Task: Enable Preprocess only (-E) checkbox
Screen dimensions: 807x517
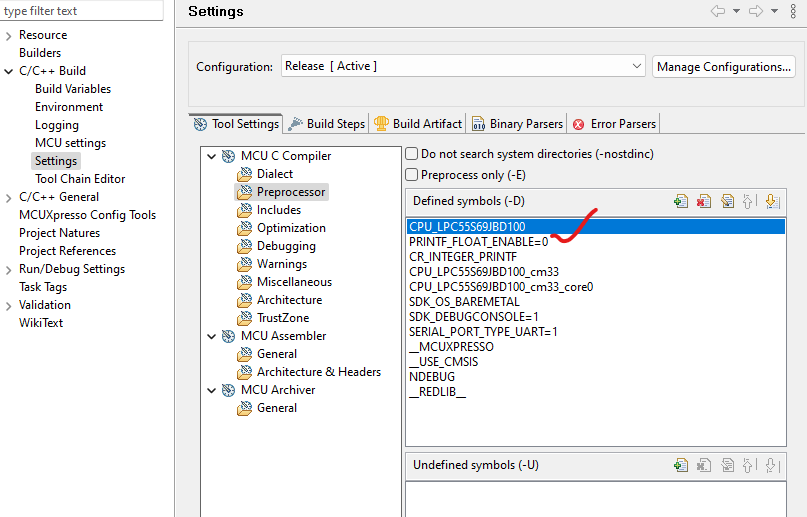Action: pos(412,175)
